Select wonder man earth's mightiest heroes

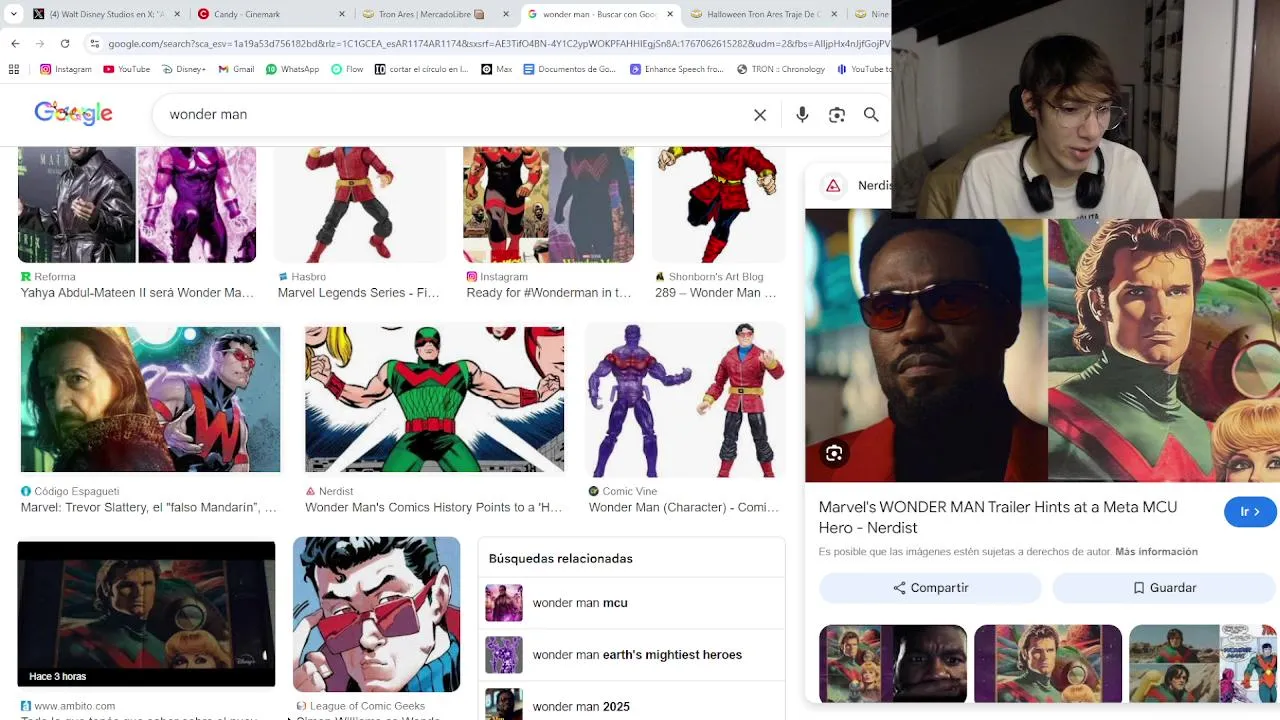(x=632, y=655)
